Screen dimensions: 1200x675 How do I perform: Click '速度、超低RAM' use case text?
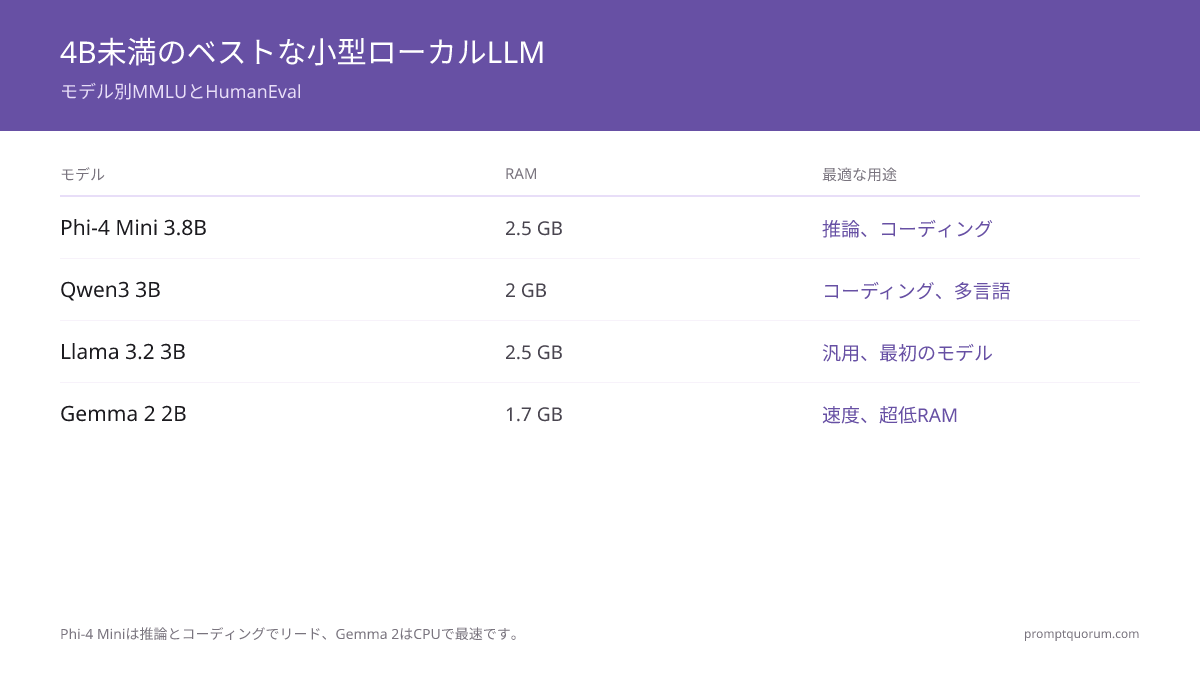890,415
